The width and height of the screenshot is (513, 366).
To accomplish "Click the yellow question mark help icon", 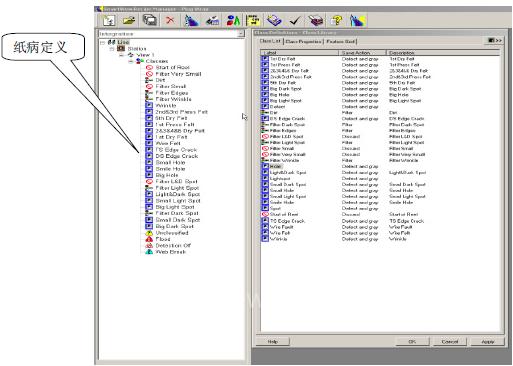I will tap(336, 21).
